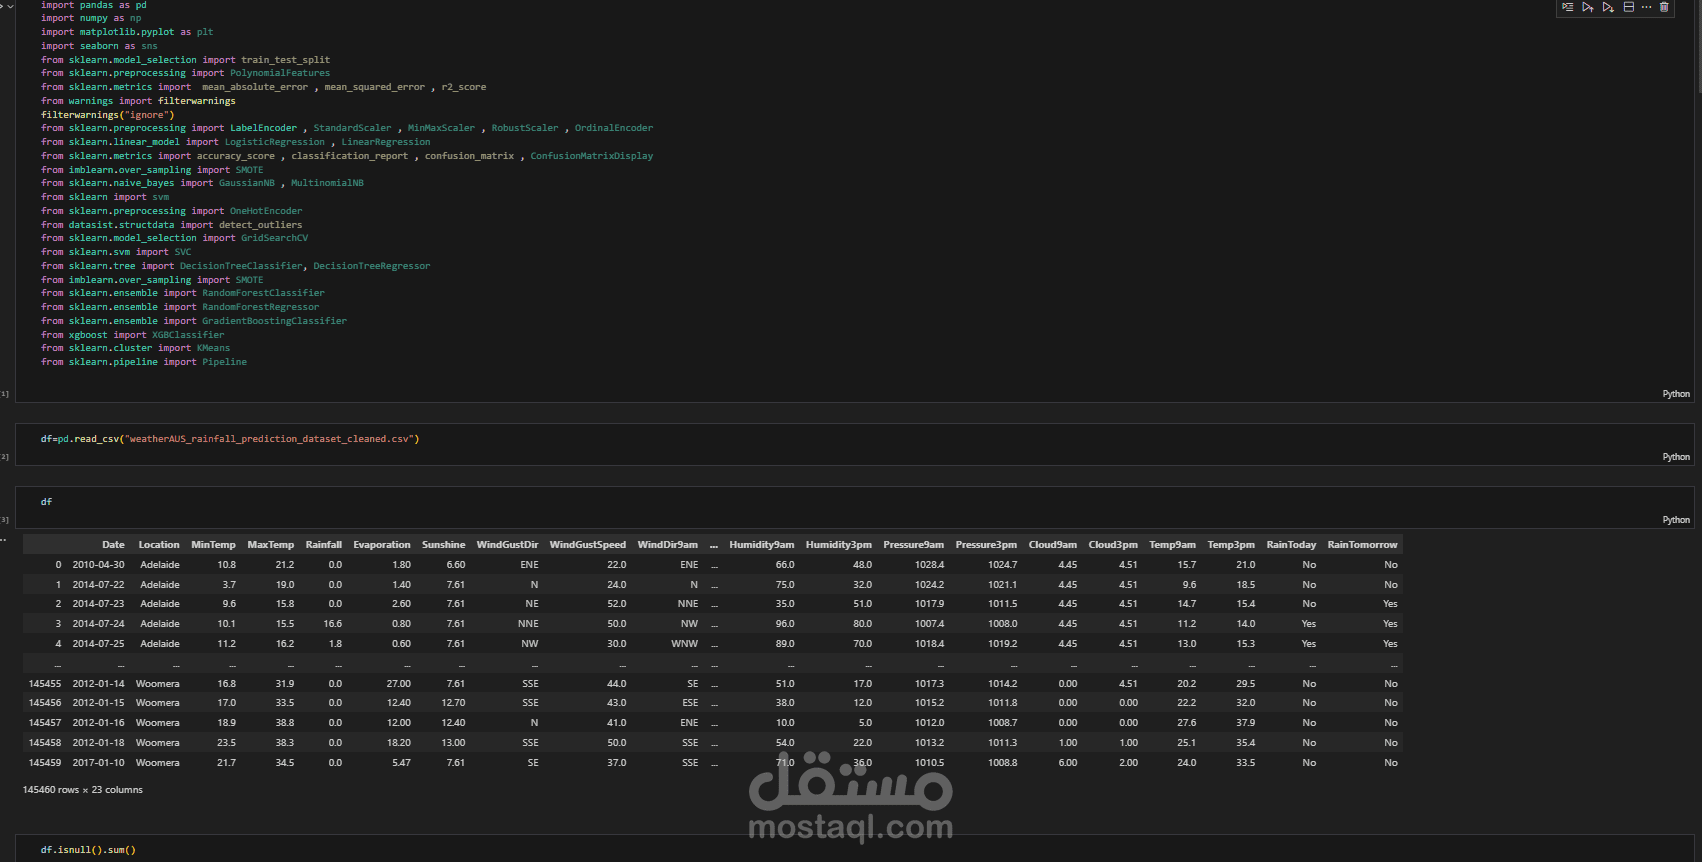The height and width of the screenshot is (862, 1702).
Task: Click Evaporation value '27.00'
Action: [399, 684]
